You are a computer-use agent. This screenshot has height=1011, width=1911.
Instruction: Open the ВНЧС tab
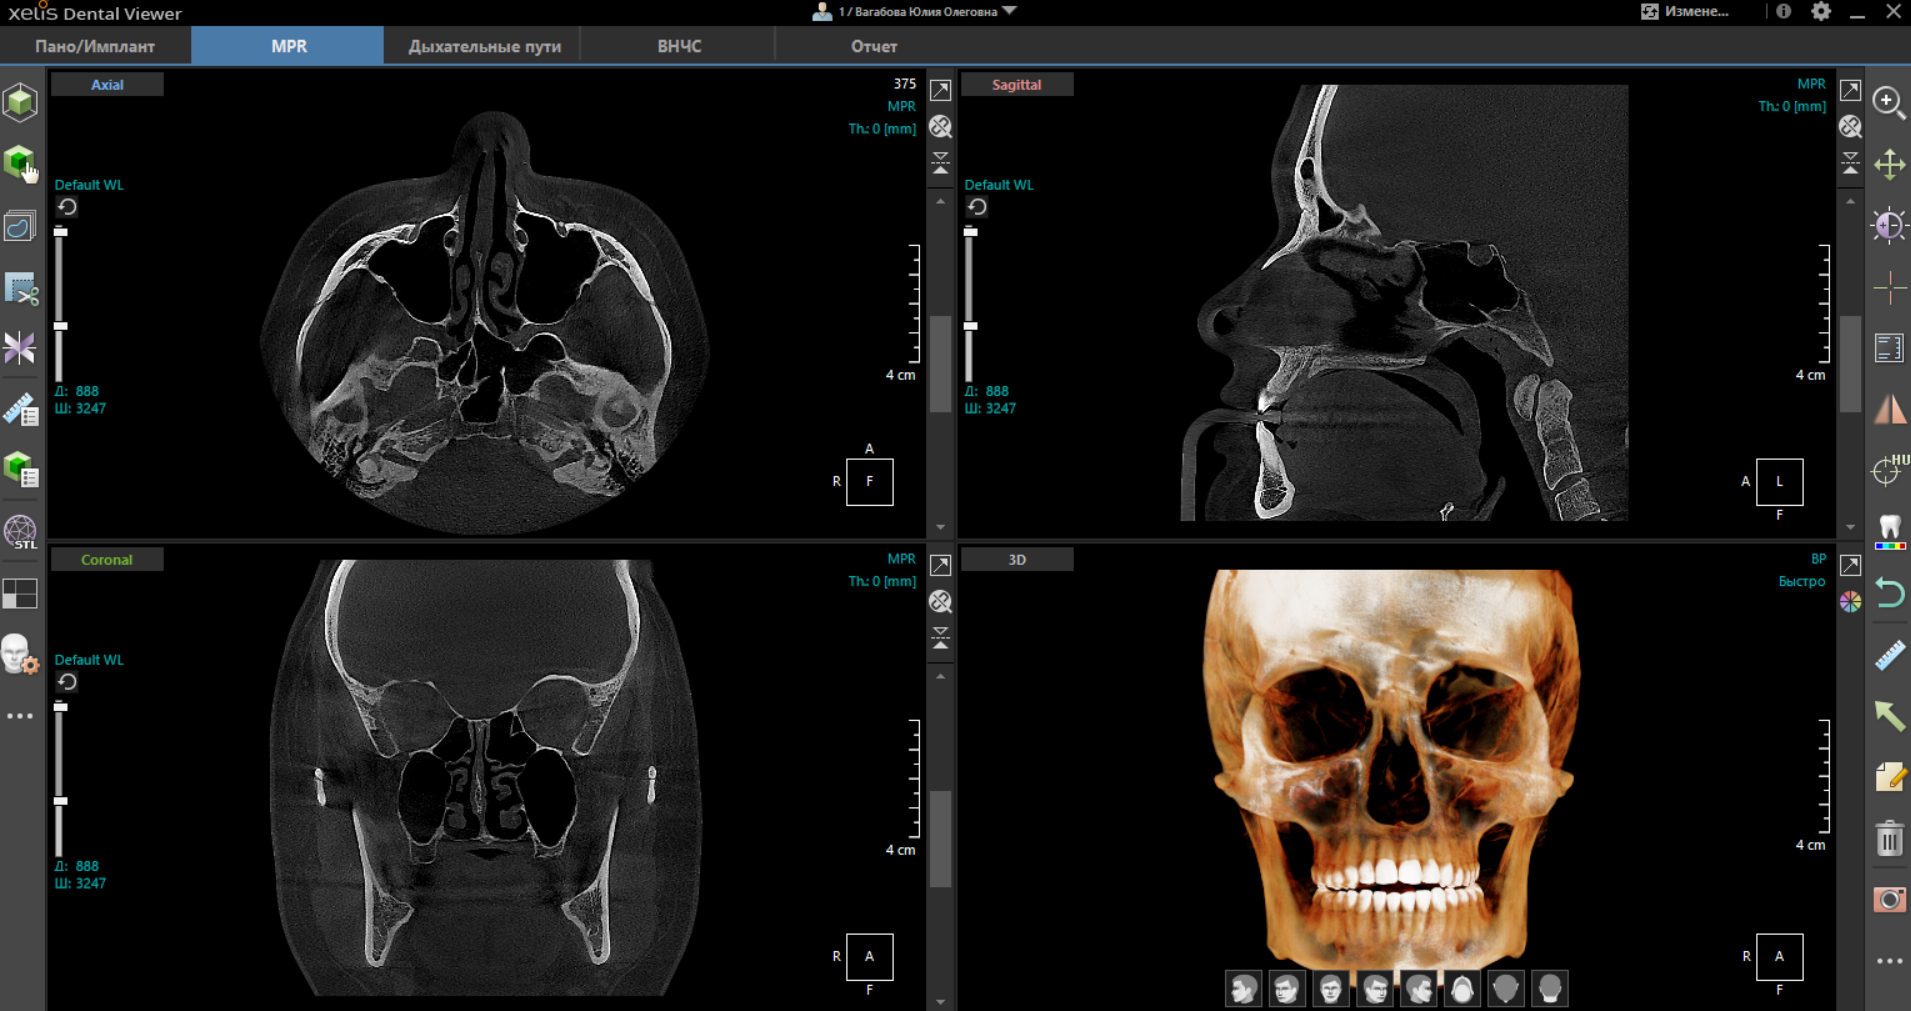coord(679,46)
